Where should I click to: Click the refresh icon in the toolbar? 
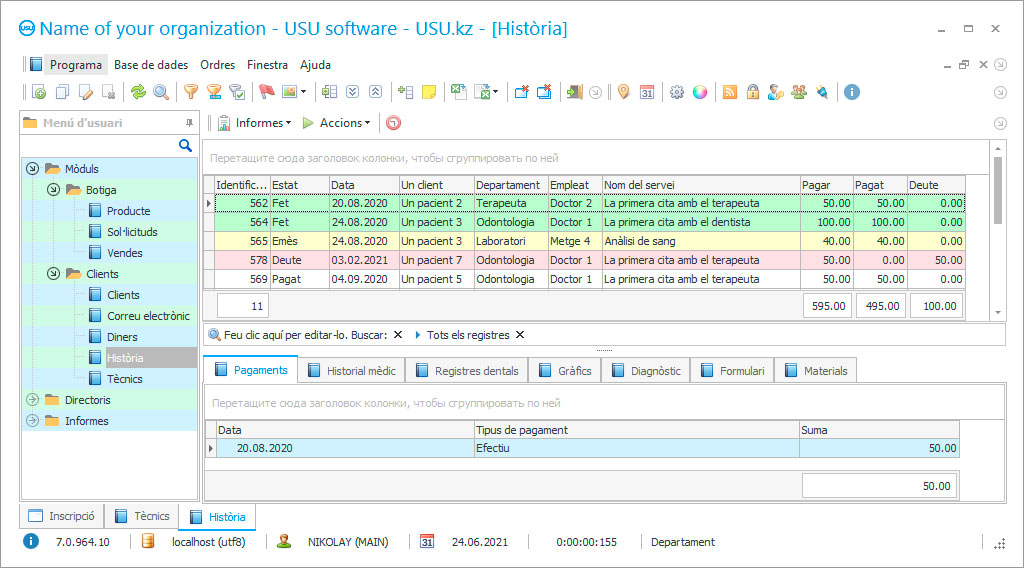(x=138, y=92)
